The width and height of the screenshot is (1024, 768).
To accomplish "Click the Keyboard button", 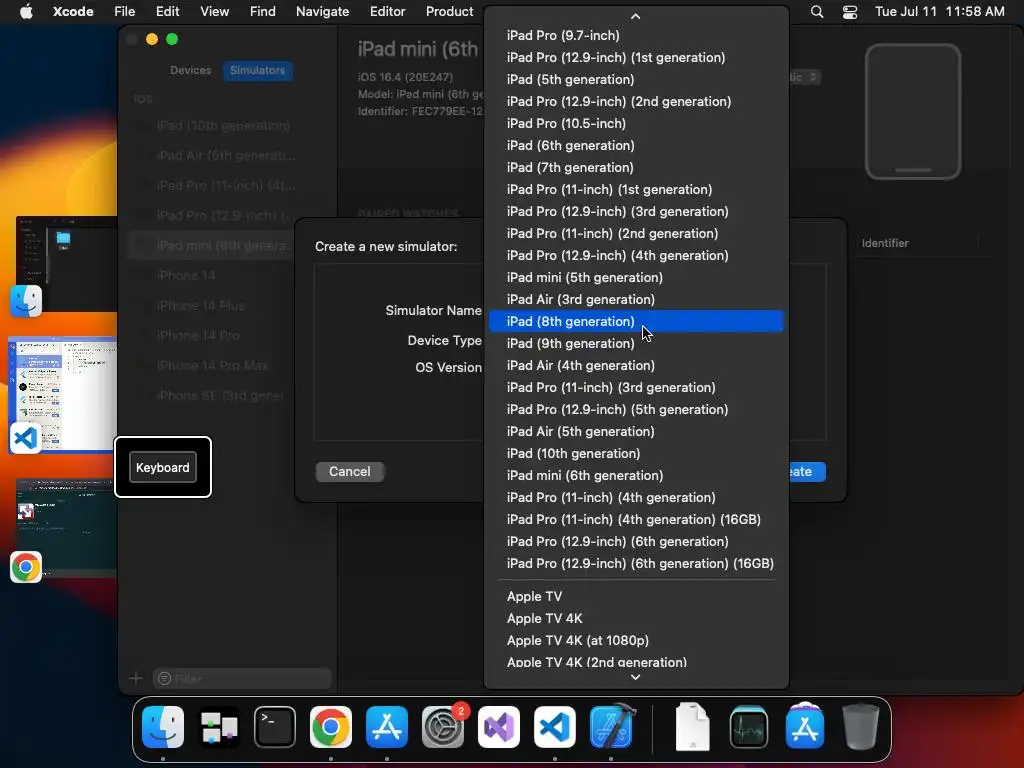I will point(163,468).
